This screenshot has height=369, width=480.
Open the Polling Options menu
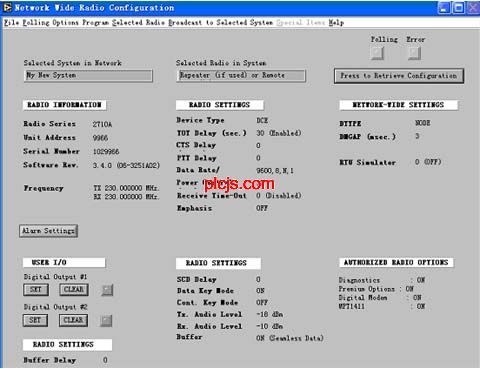point(50,23)
